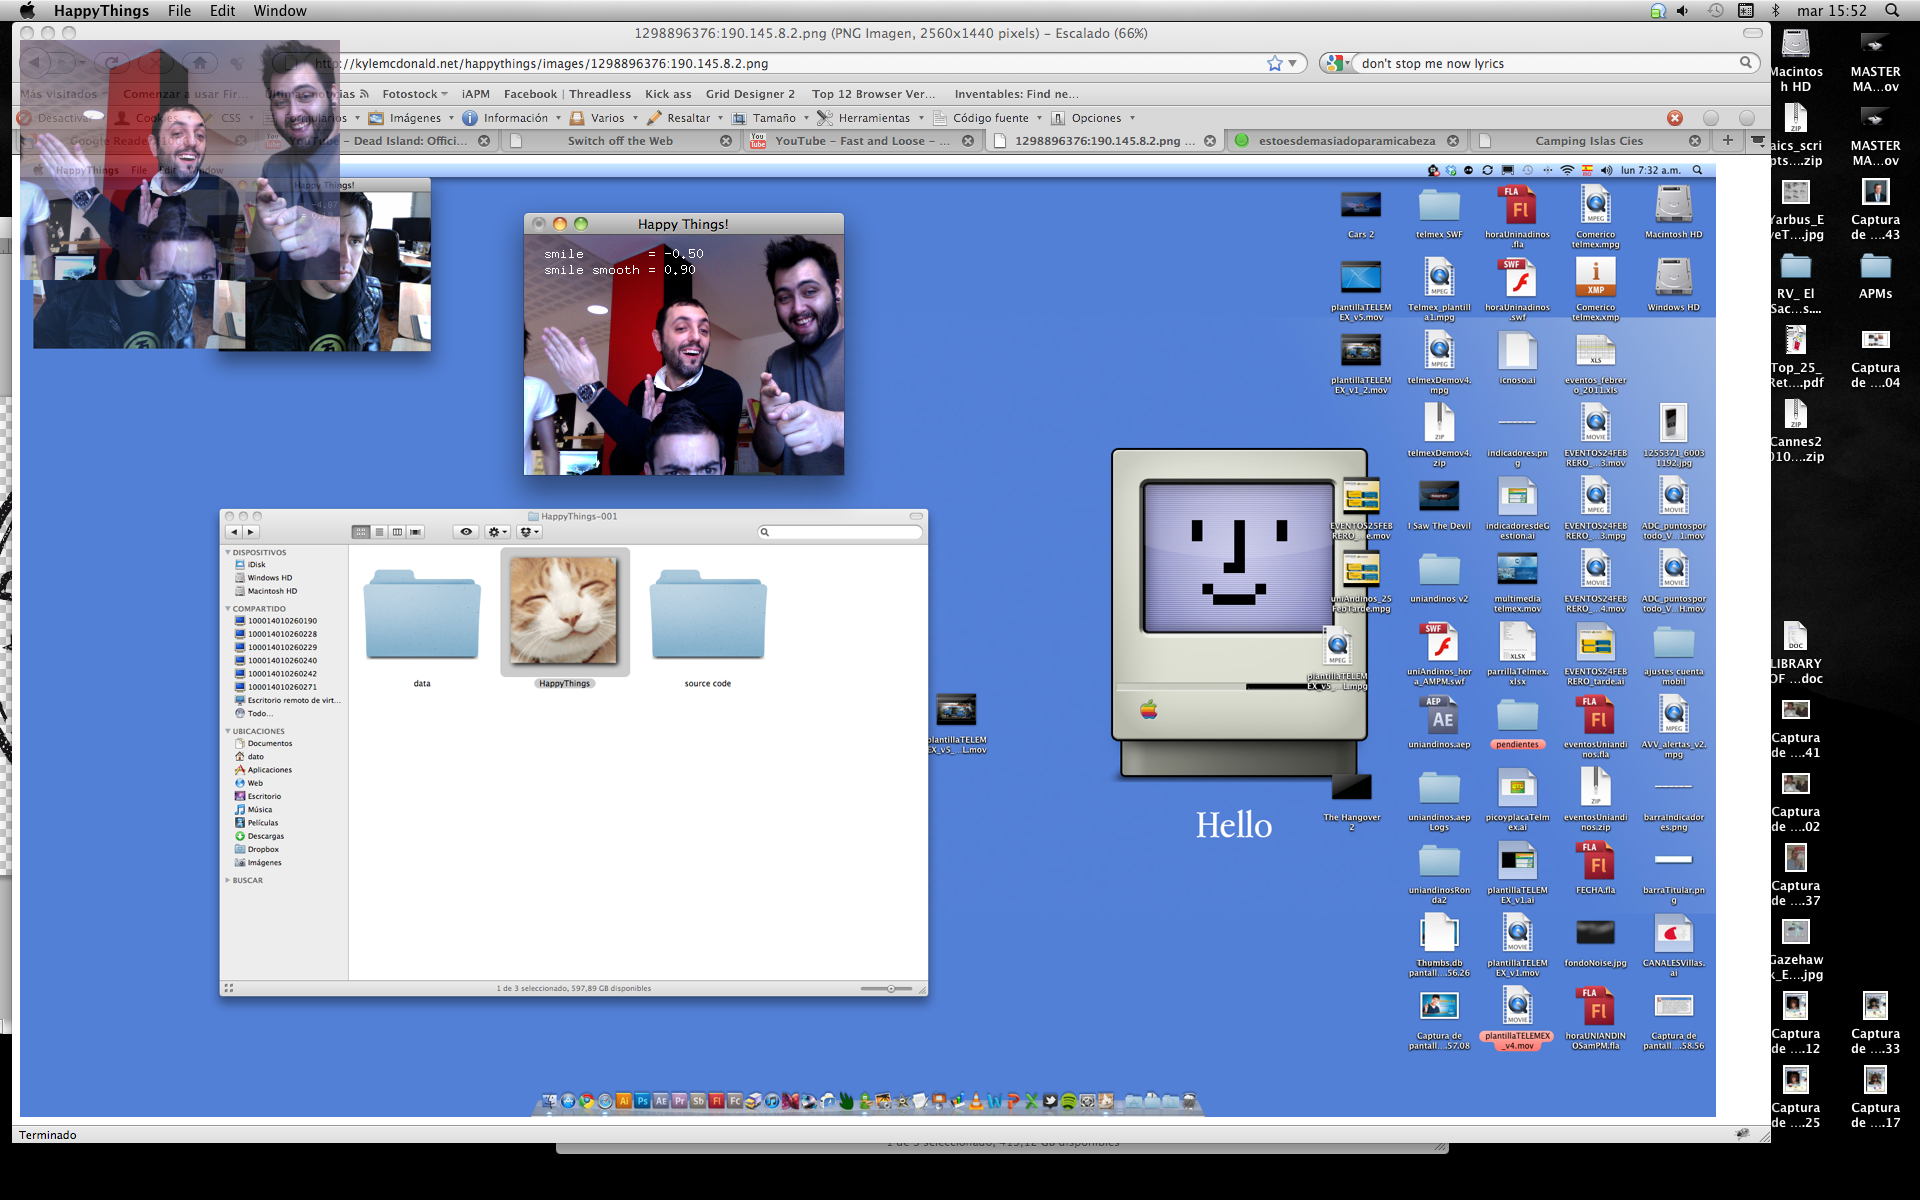Switch to the Camping Islas Cies tab
The image size is (1920, 1200).
[1588, 141]
